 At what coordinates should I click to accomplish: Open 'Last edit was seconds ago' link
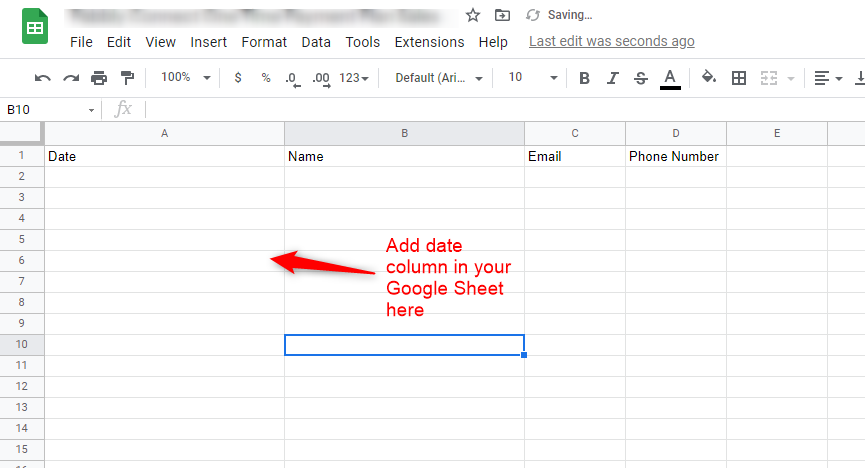pos(611,41)
